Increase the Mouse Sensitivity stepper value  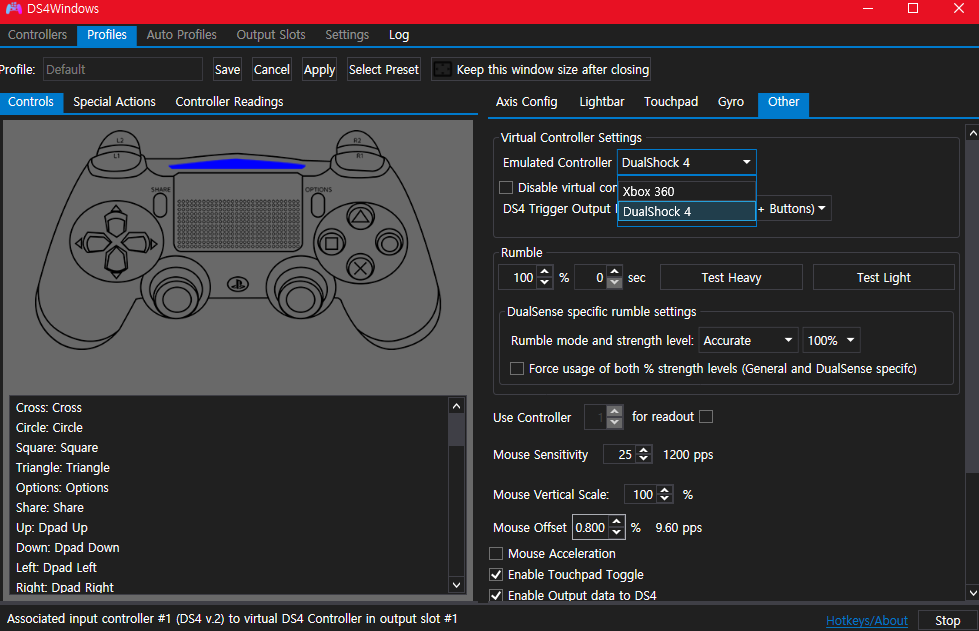[644, 450]
